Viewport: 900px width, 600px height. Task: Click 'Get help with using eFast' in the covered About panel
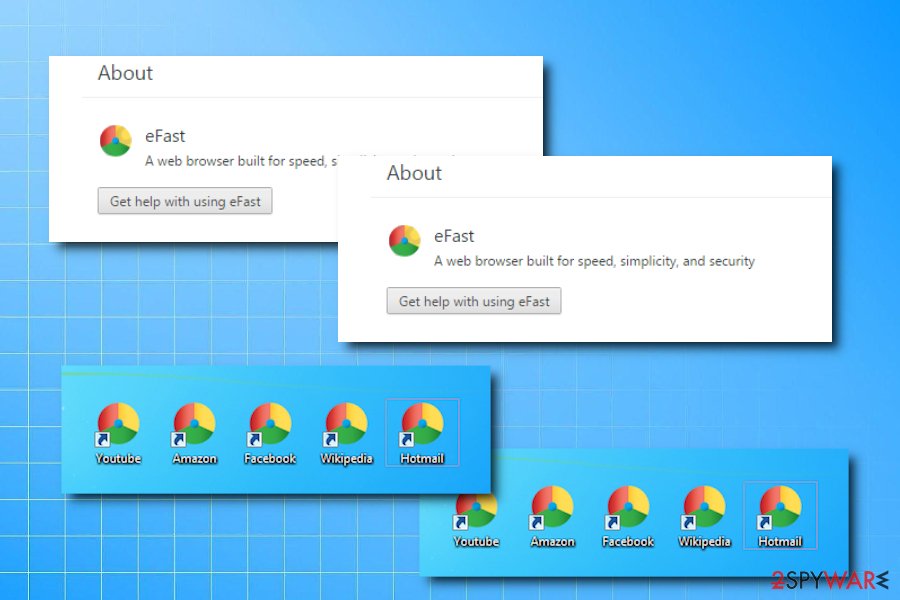[x=185, y=201]
